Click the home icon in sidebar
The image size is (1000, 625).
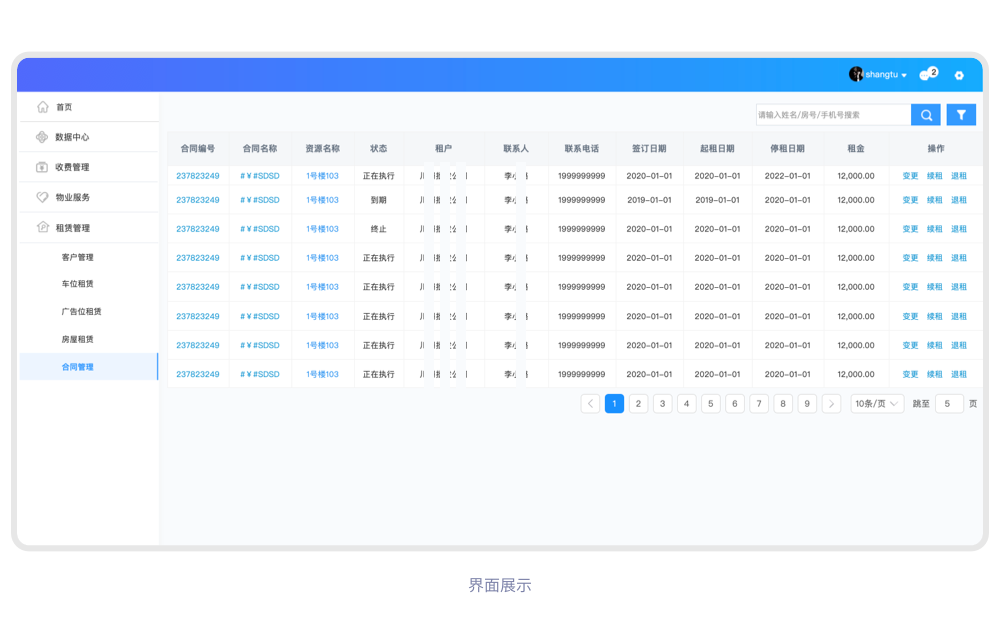[42, 107]
